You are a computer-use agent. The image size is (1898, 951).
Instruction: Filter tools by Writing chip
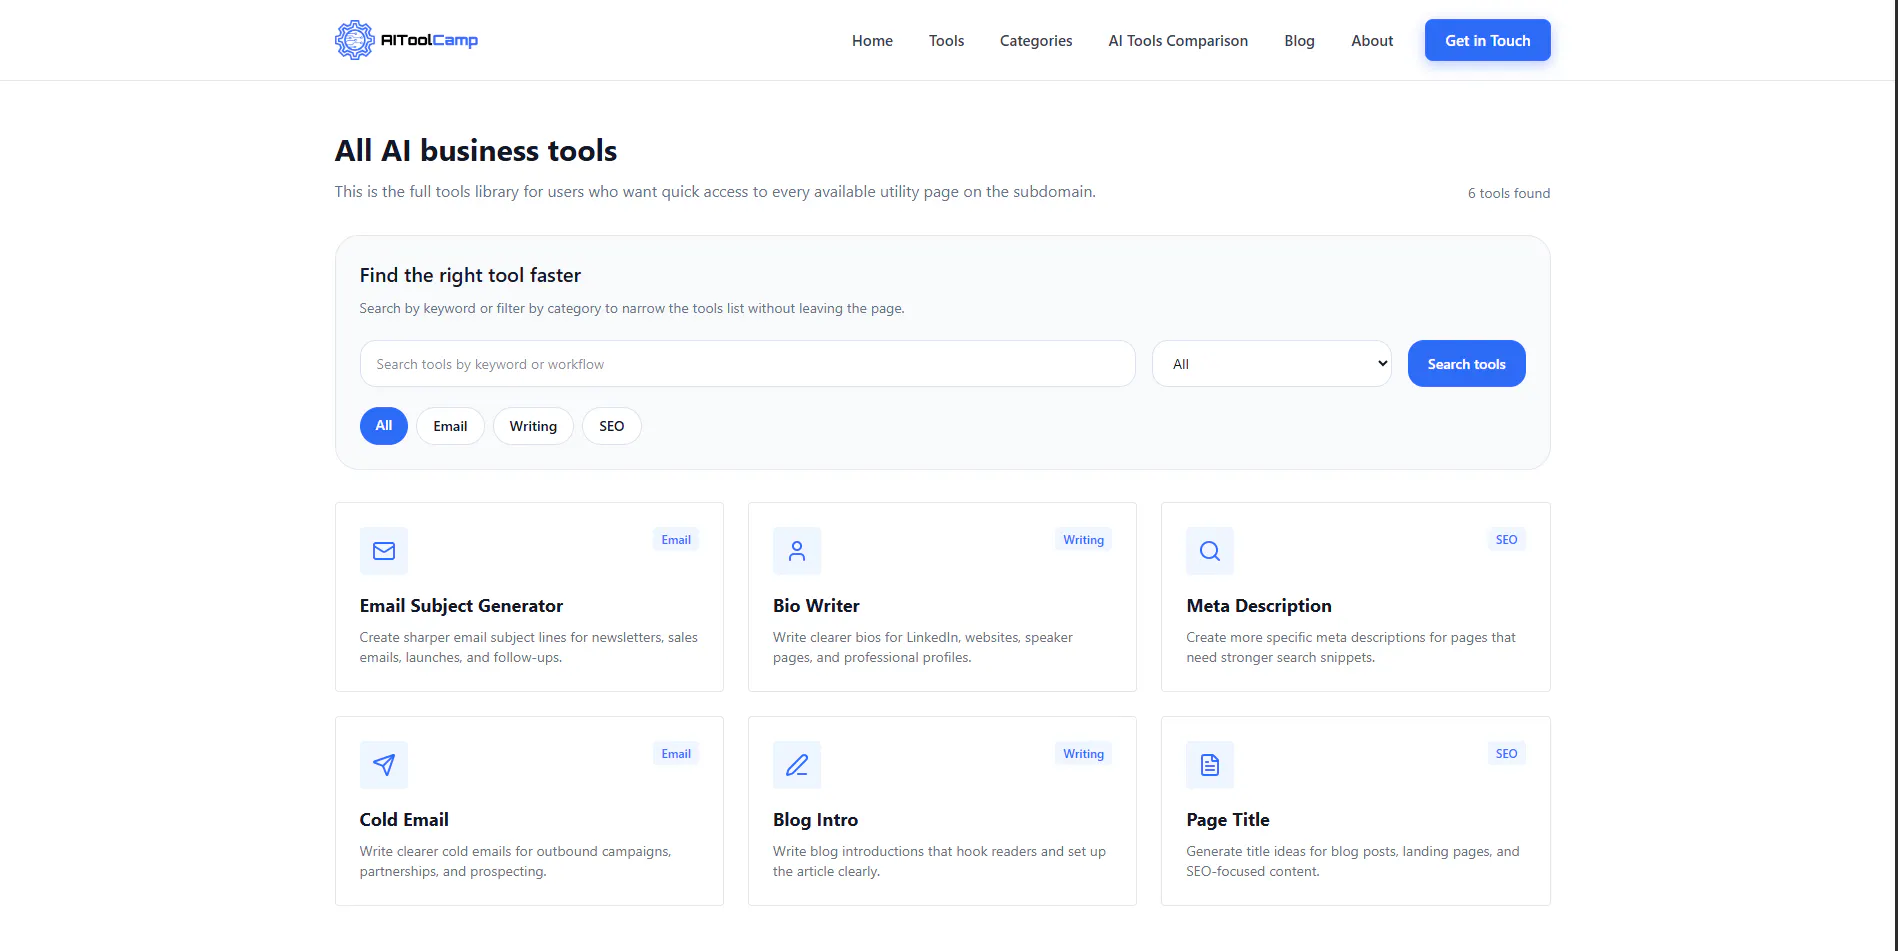pyautogui.click(x=533, y=426)
